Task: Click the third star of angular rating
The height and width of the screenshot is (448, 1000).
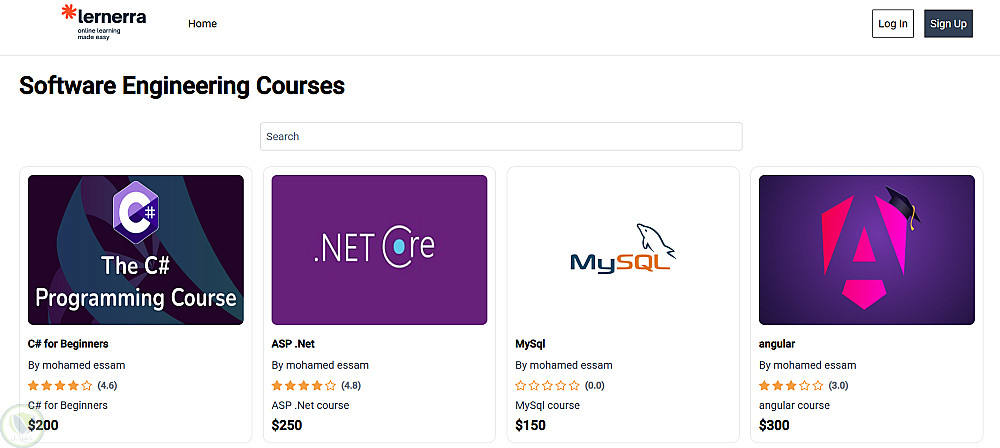Action: point(791,385)
